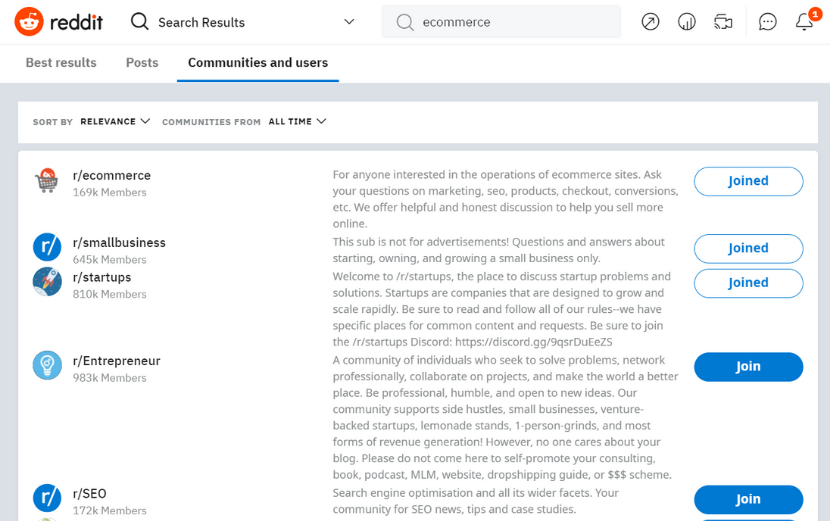
Task: Open the All chart icon
Action: 687,22
